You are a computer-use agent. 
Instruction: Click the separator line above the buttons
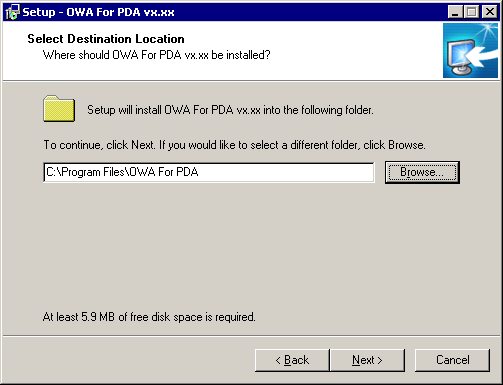[251, 336]
